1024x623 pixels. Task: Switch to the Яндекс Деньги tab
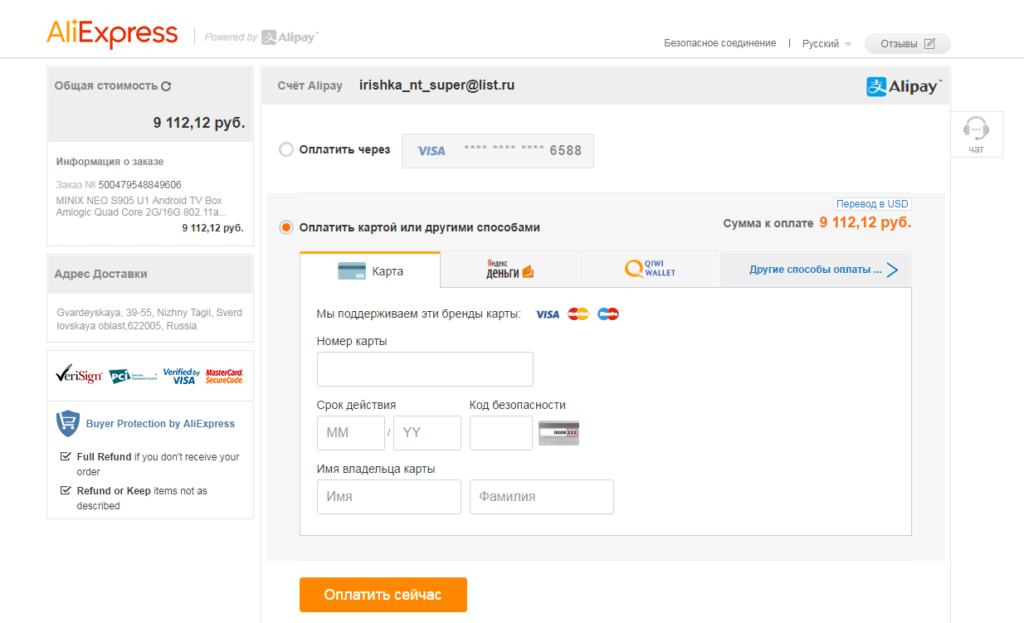tap(510, 270)
